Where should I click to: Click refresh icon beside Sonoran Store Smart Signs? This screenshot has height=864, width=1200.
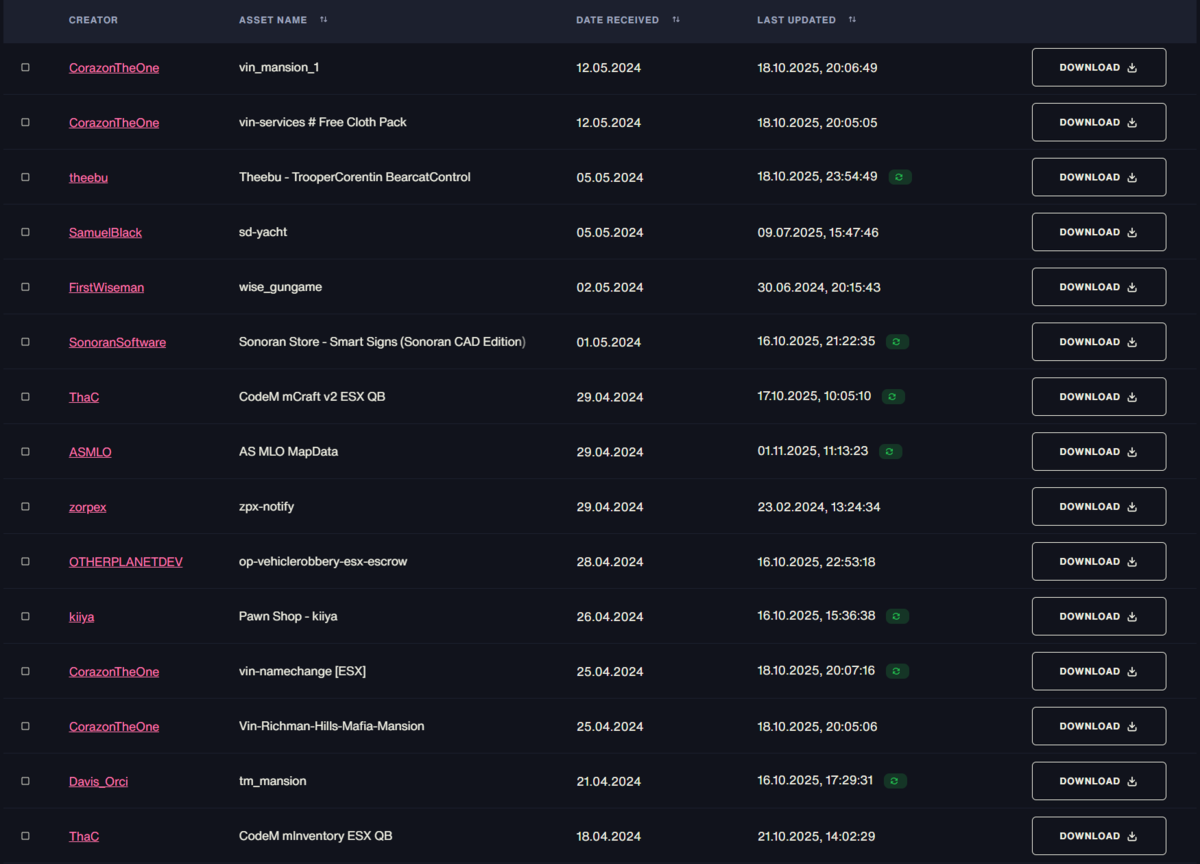coord(897,342)
